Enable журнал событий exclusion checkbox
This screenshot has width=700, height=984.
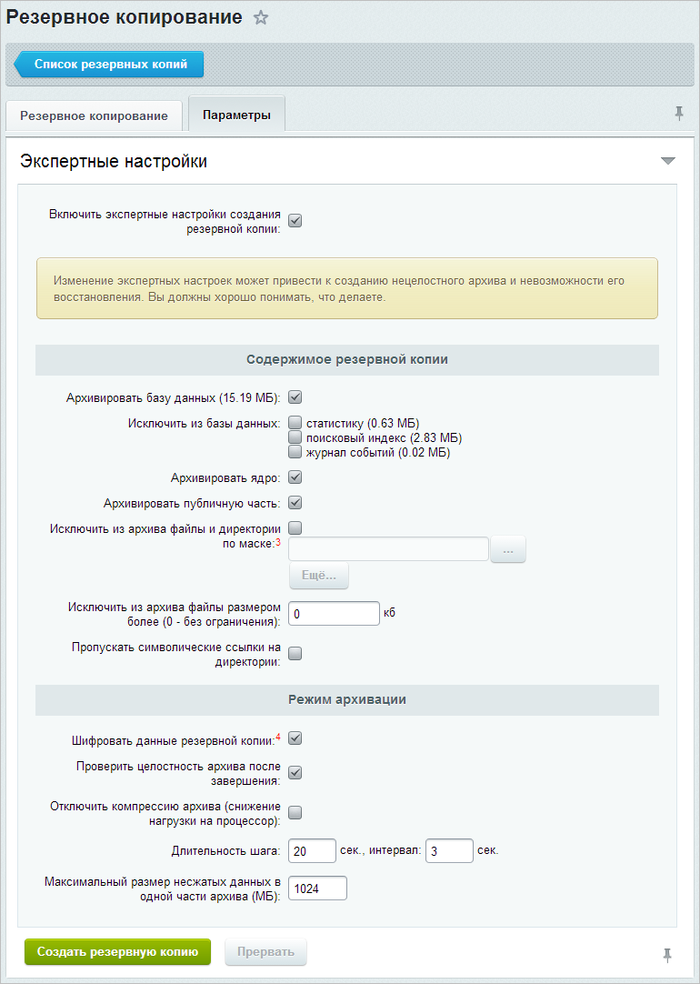pyautogui.click(x=295, y=451)
